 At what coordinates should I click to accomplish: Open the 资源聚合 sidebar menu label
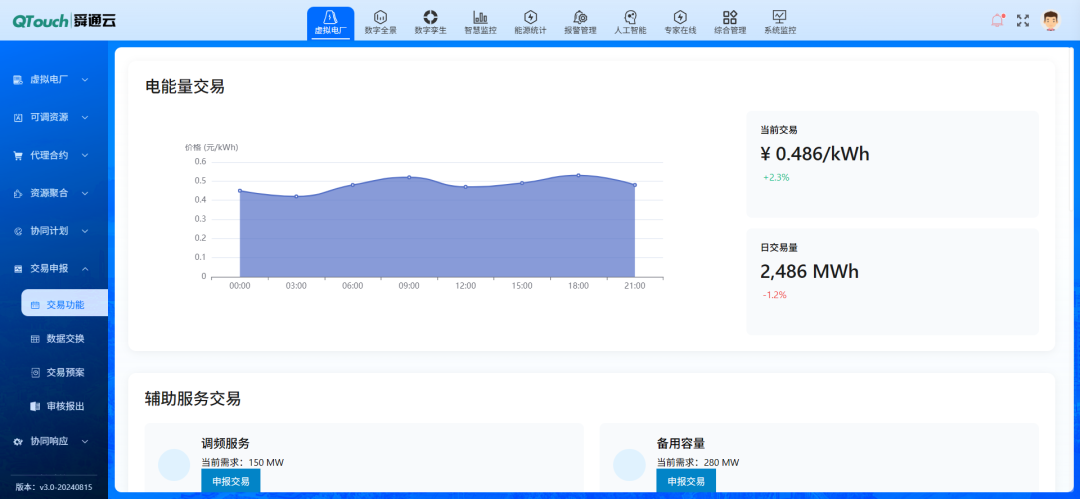point(49,194)
